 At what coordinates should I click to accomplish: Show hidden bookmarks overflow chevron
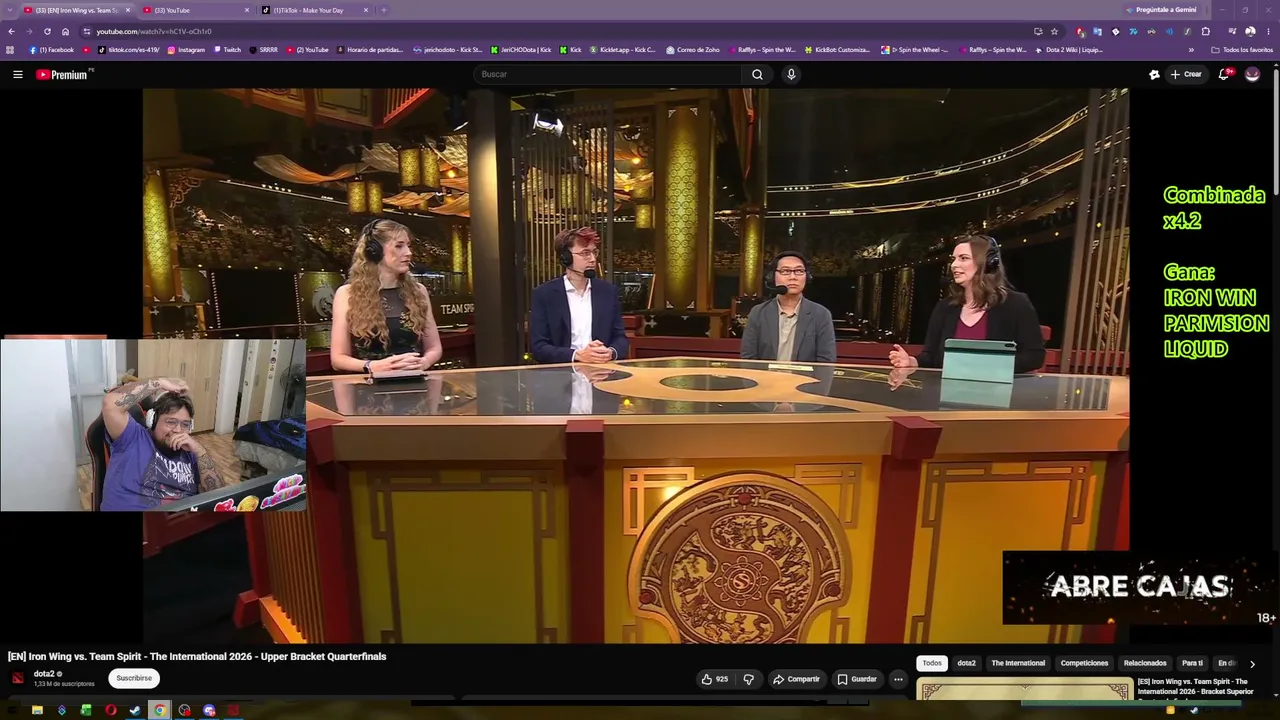(1191, 49)
